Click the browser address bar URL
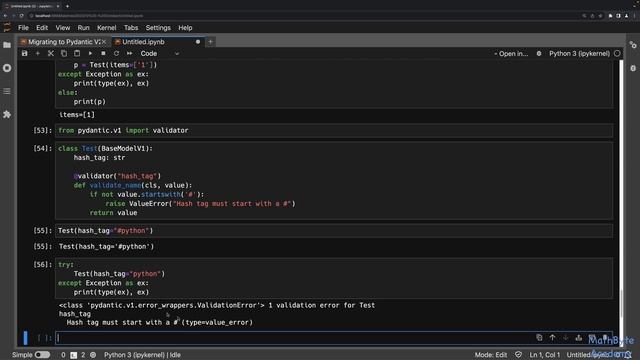 pyautogui.click(x=89, y=16)
